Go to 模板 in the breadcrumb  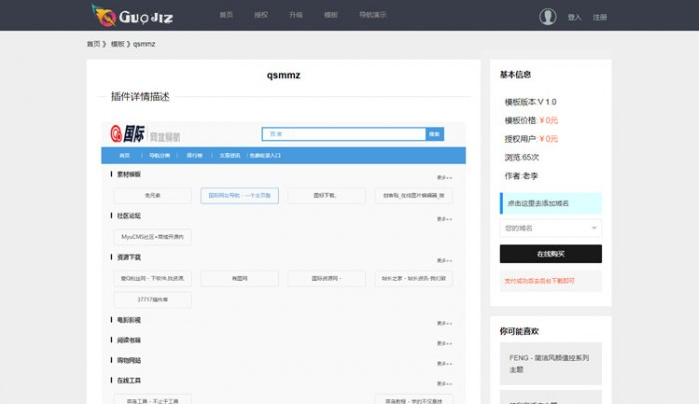118,44
